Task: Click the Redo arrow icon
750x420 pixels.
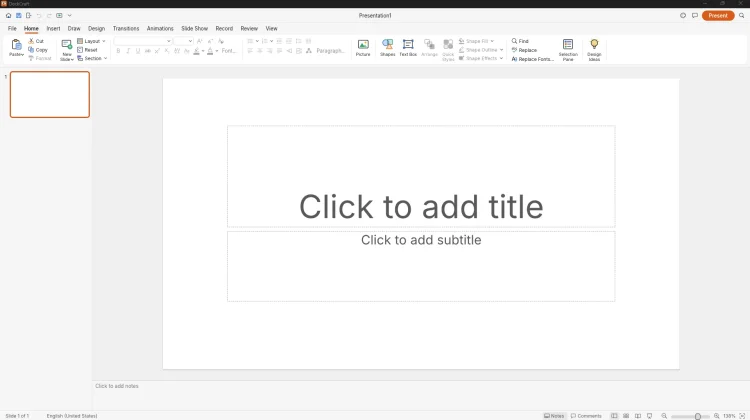Action: (49, 16)
